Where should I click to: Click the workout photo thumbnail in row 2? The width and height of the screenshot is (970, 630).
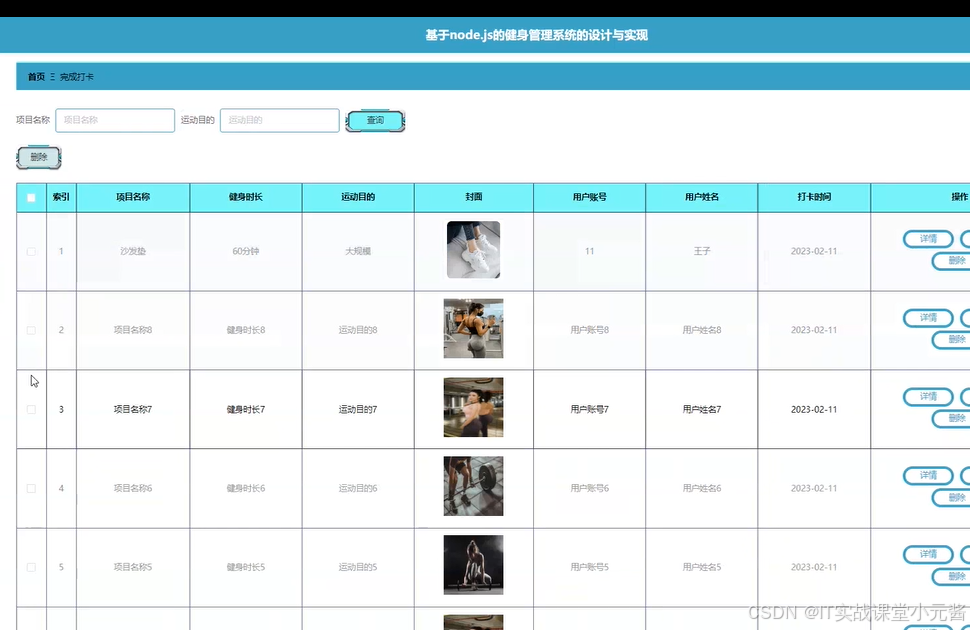(x=473, y=330)
